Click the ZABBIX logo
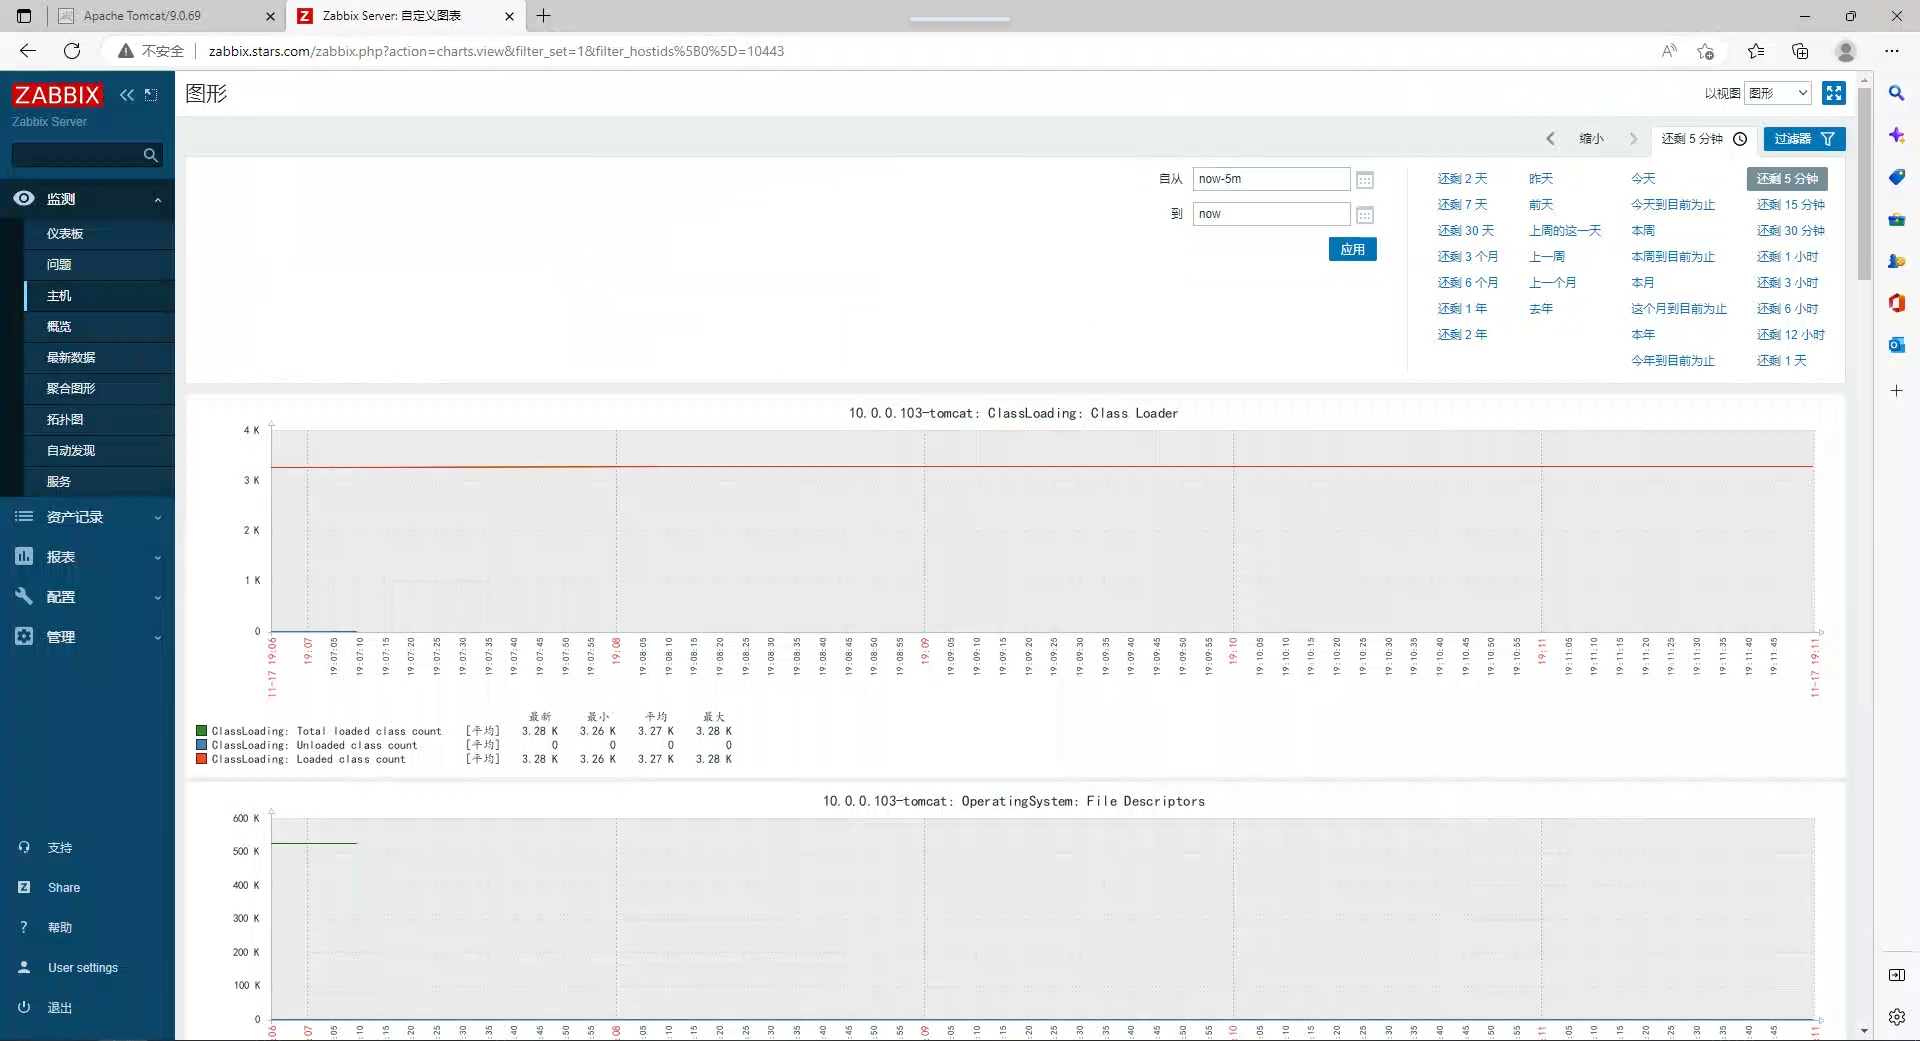This screenshot has width=1920, height=1041. [57, 95]
